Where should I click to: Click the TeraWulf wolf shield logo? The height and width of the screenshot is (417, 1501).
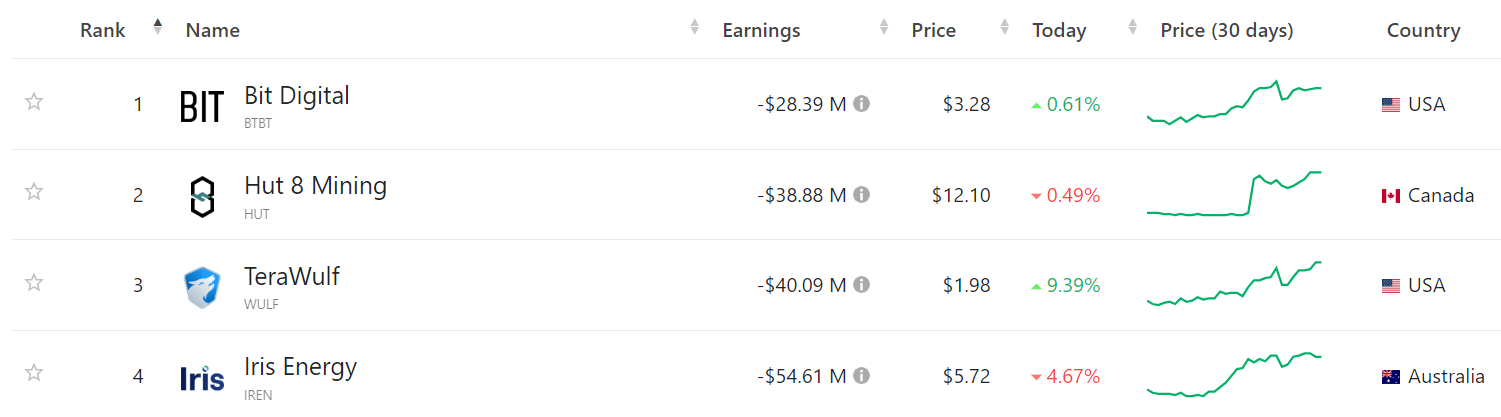click(201, 287)
